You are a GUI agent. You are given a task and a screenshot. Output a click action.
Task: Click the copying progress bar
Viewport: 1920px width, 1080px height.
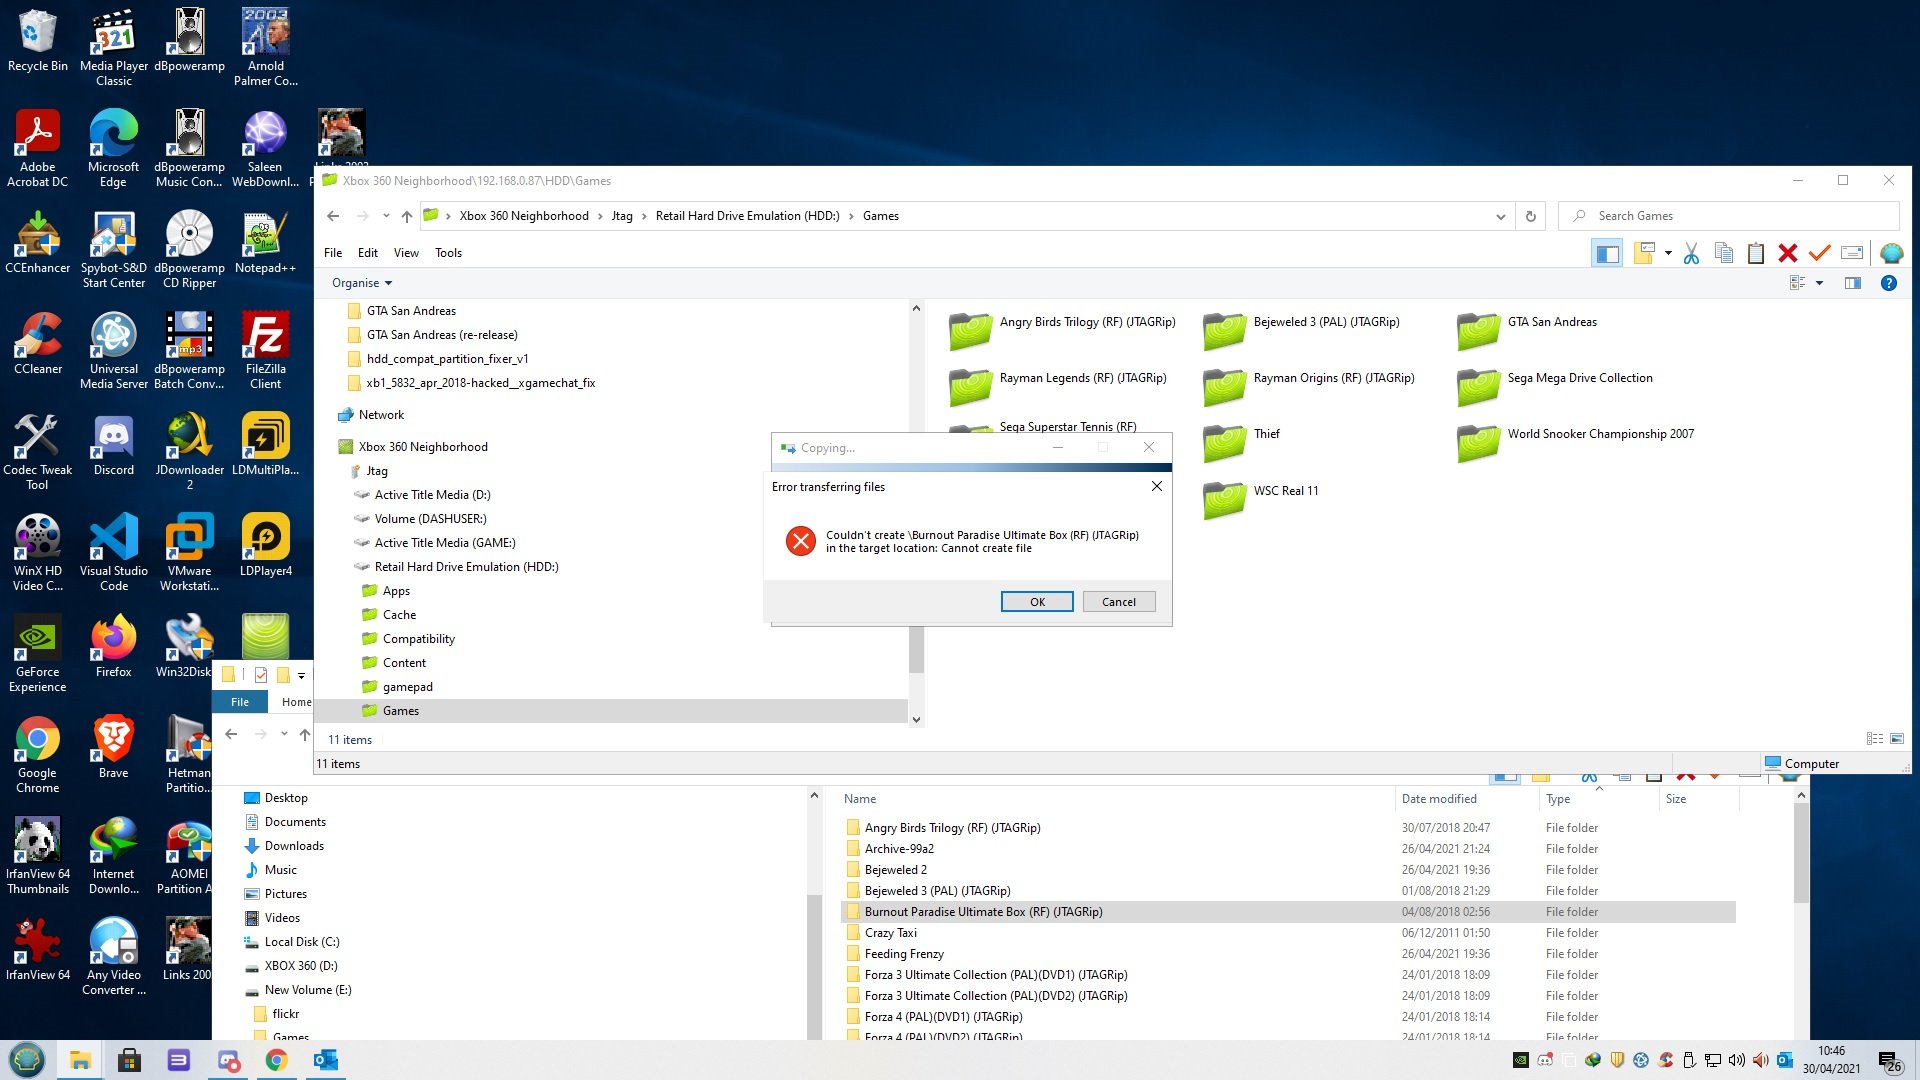click(x=972, y=467)
